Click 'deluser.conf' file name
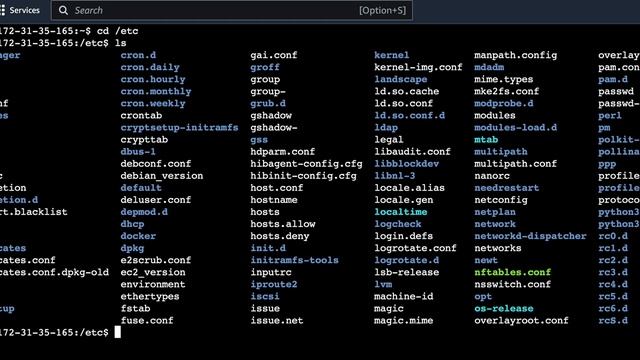The height and width of the screenshot is (360, 640). tap(156, 200)
